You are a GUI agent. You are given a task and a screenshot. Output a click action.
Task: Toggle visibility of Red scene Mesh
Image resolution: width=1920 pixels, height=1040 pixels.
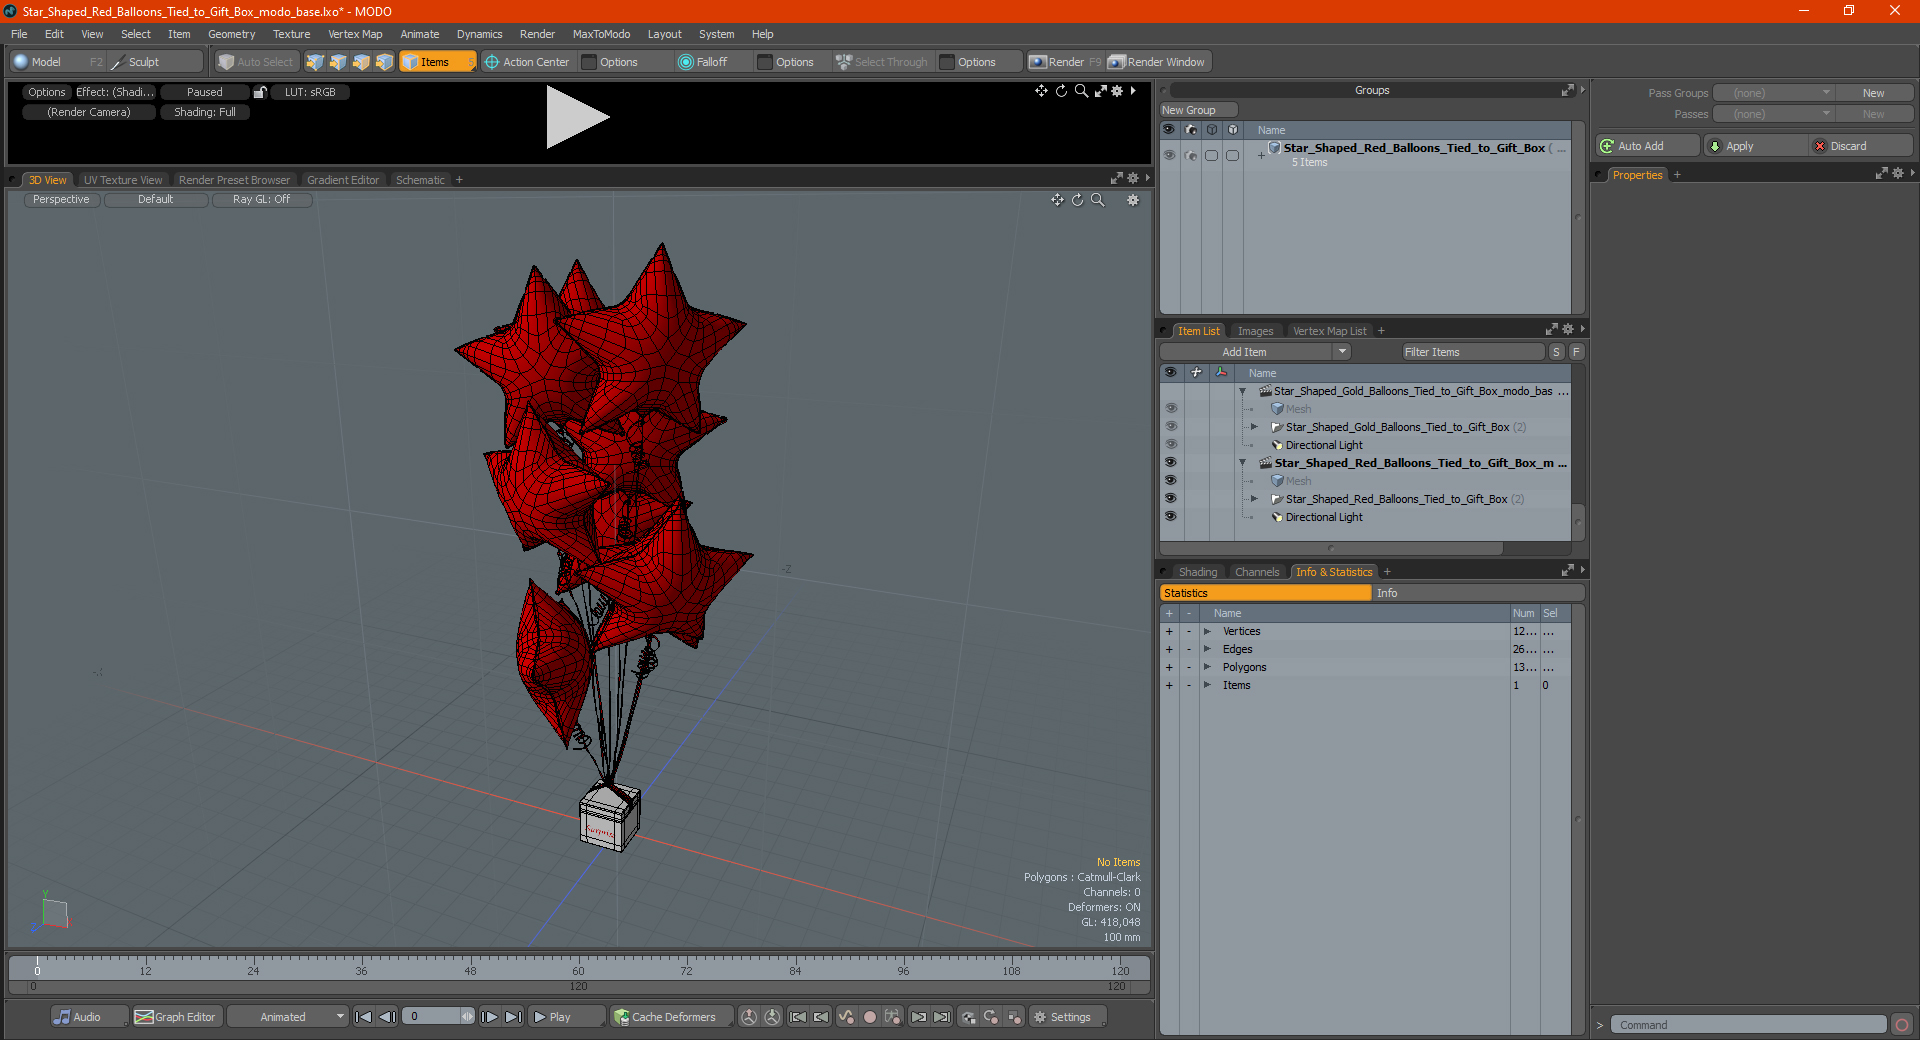click(x=1170, y=481)
